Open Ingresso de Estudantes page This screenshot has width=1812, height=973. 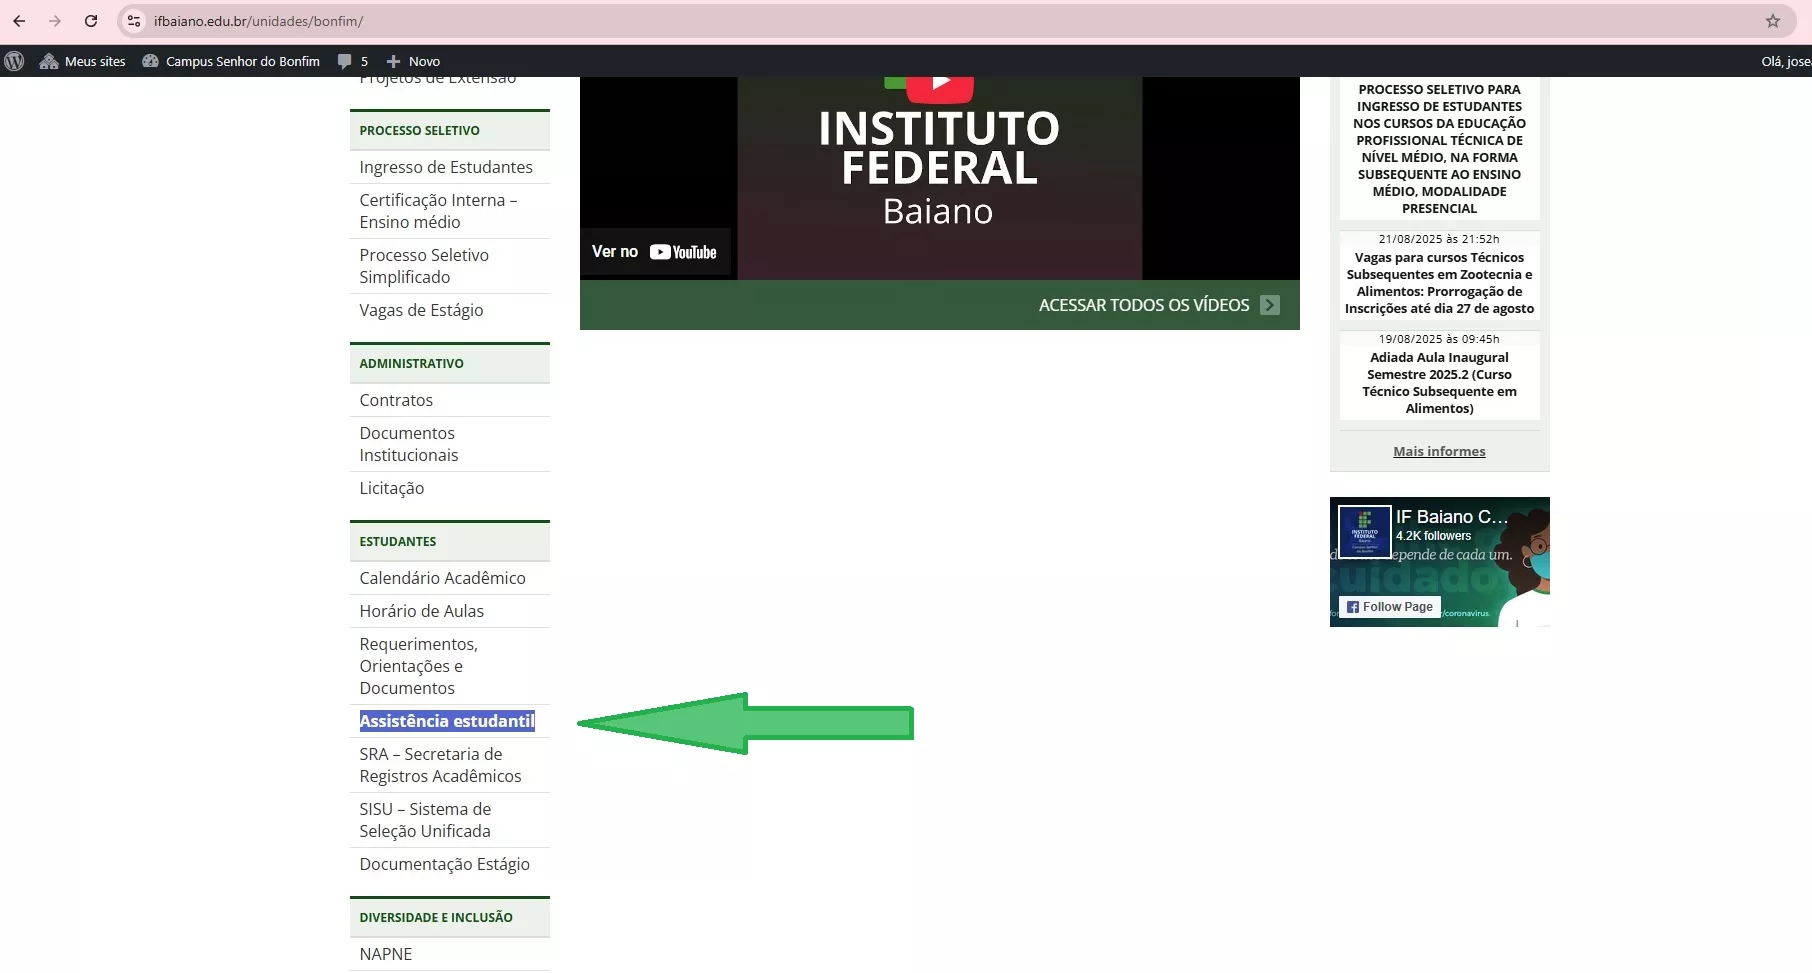446,167
